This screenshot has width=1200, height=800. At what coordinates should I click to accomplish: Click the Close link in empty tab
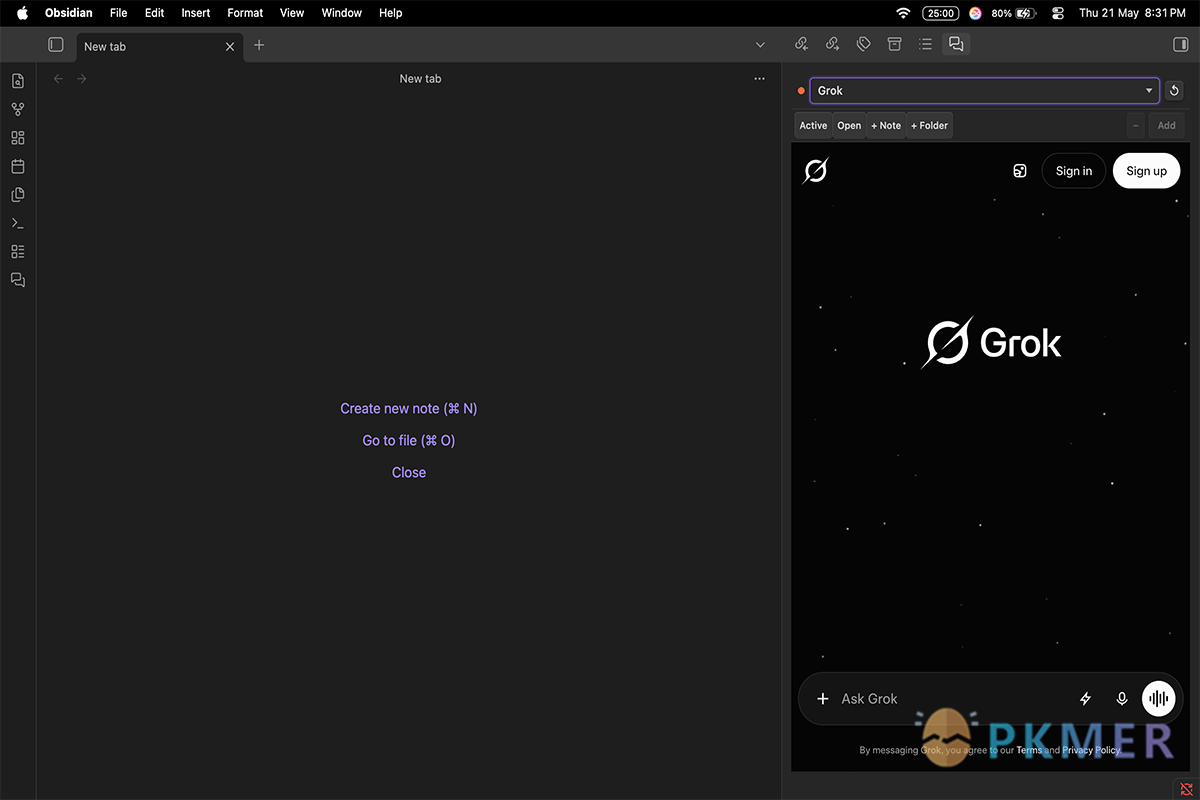(x=409, y=472)
